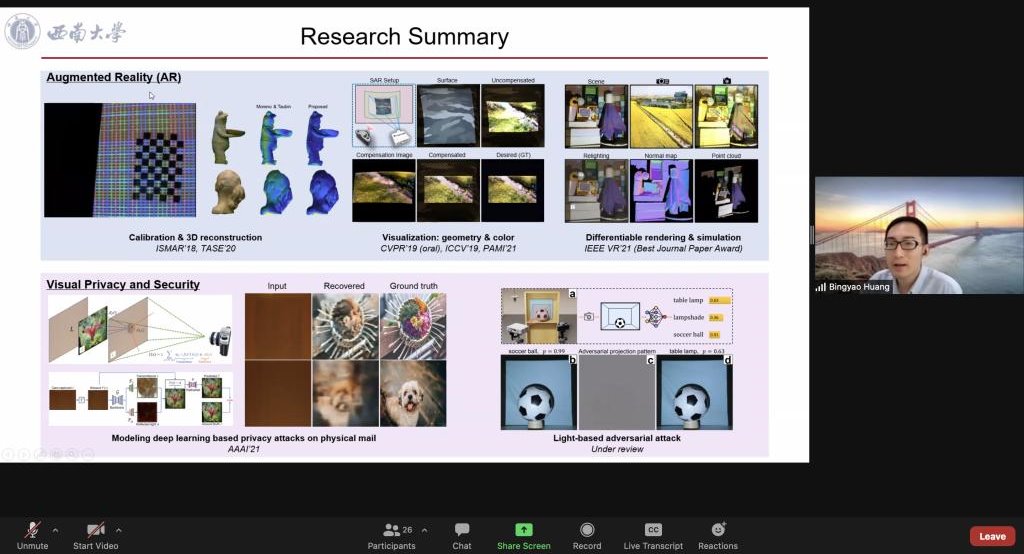This screenshot has width=1024, height=554.
Task: Click the green Share Screen icon
Action: tap(523, 529)
